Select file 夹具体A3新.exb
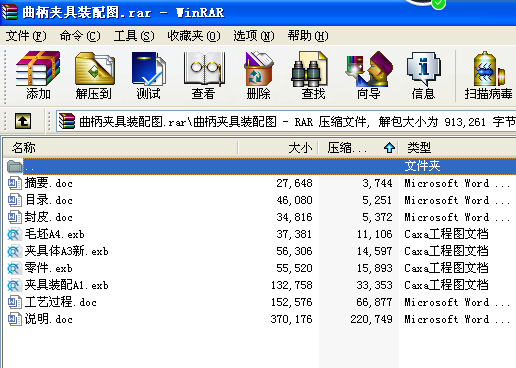This screenshot has width=516, height=368. coord(67,251)
